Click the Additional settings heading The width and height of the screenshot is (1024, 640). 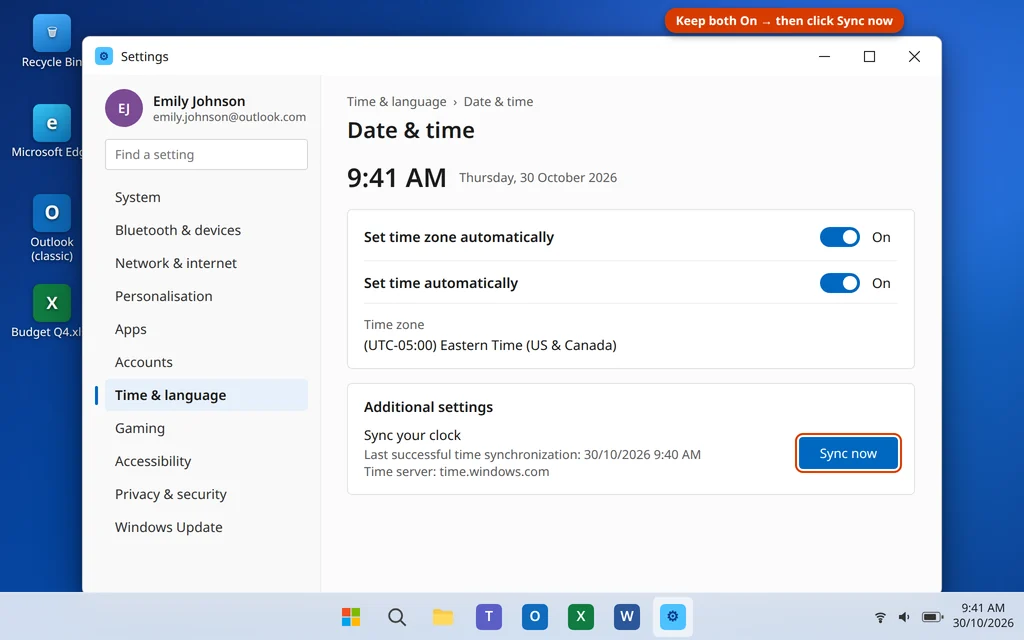[428, 407]
